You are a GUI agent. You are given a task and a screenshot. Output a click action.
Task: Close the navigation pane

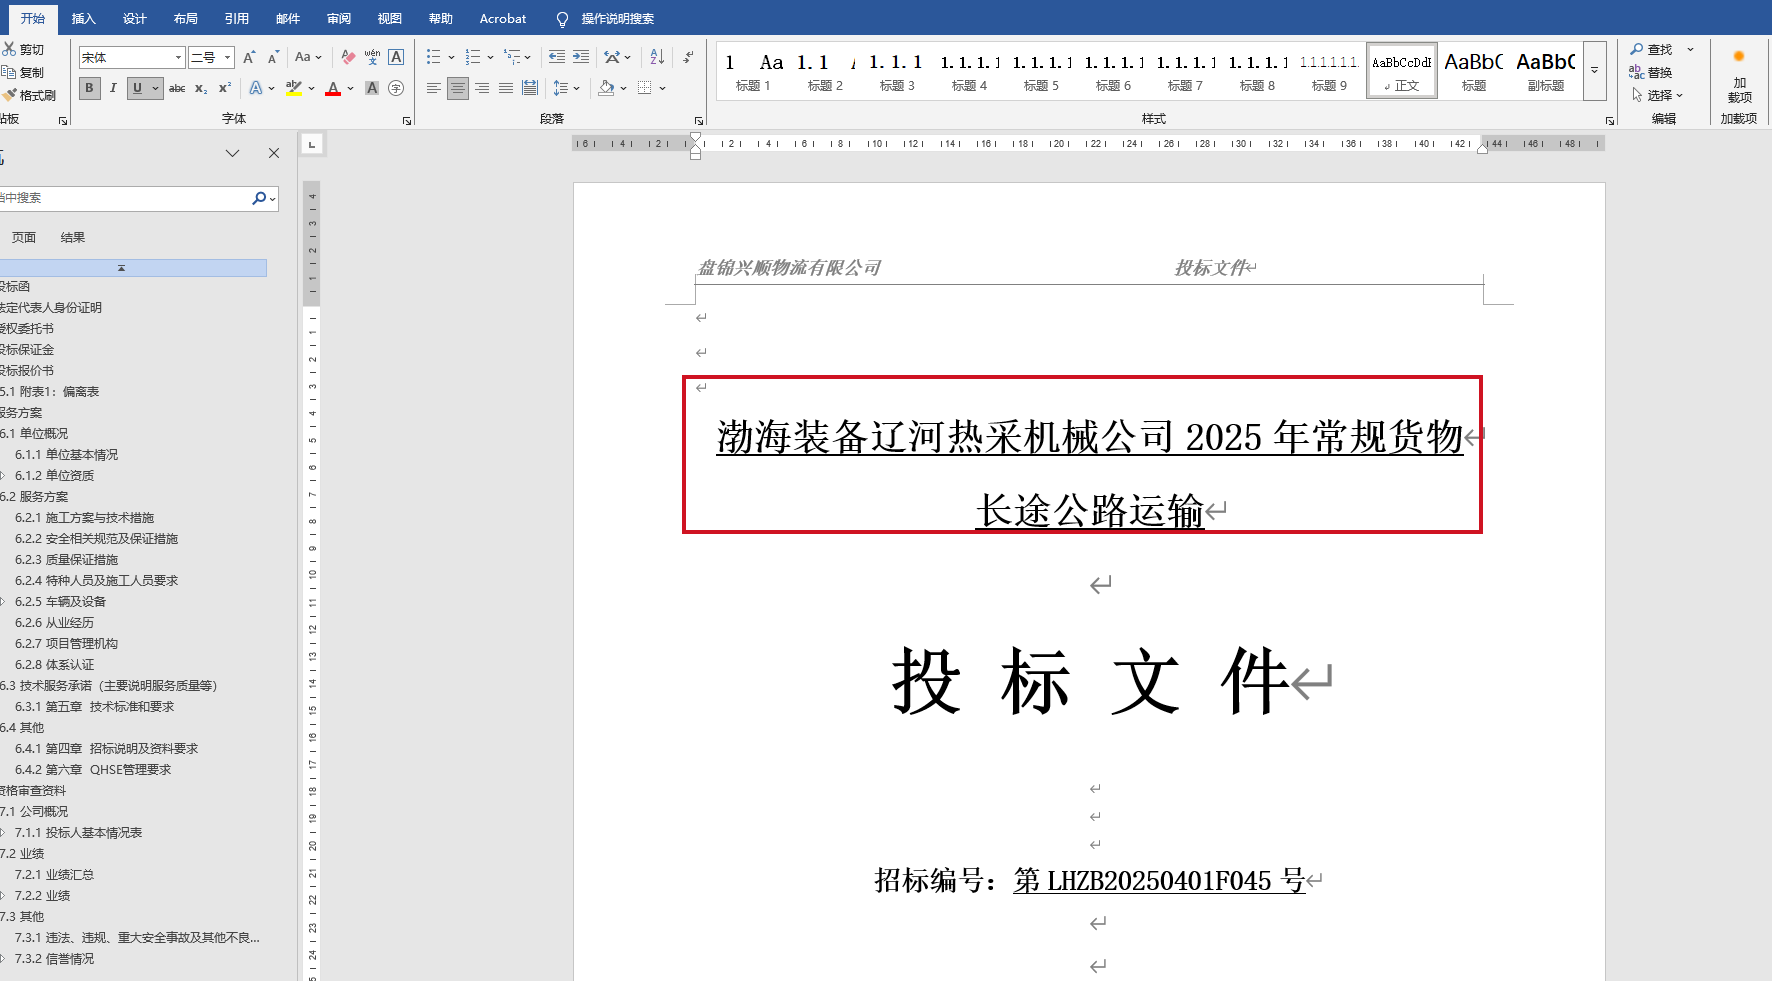point(274,153)
